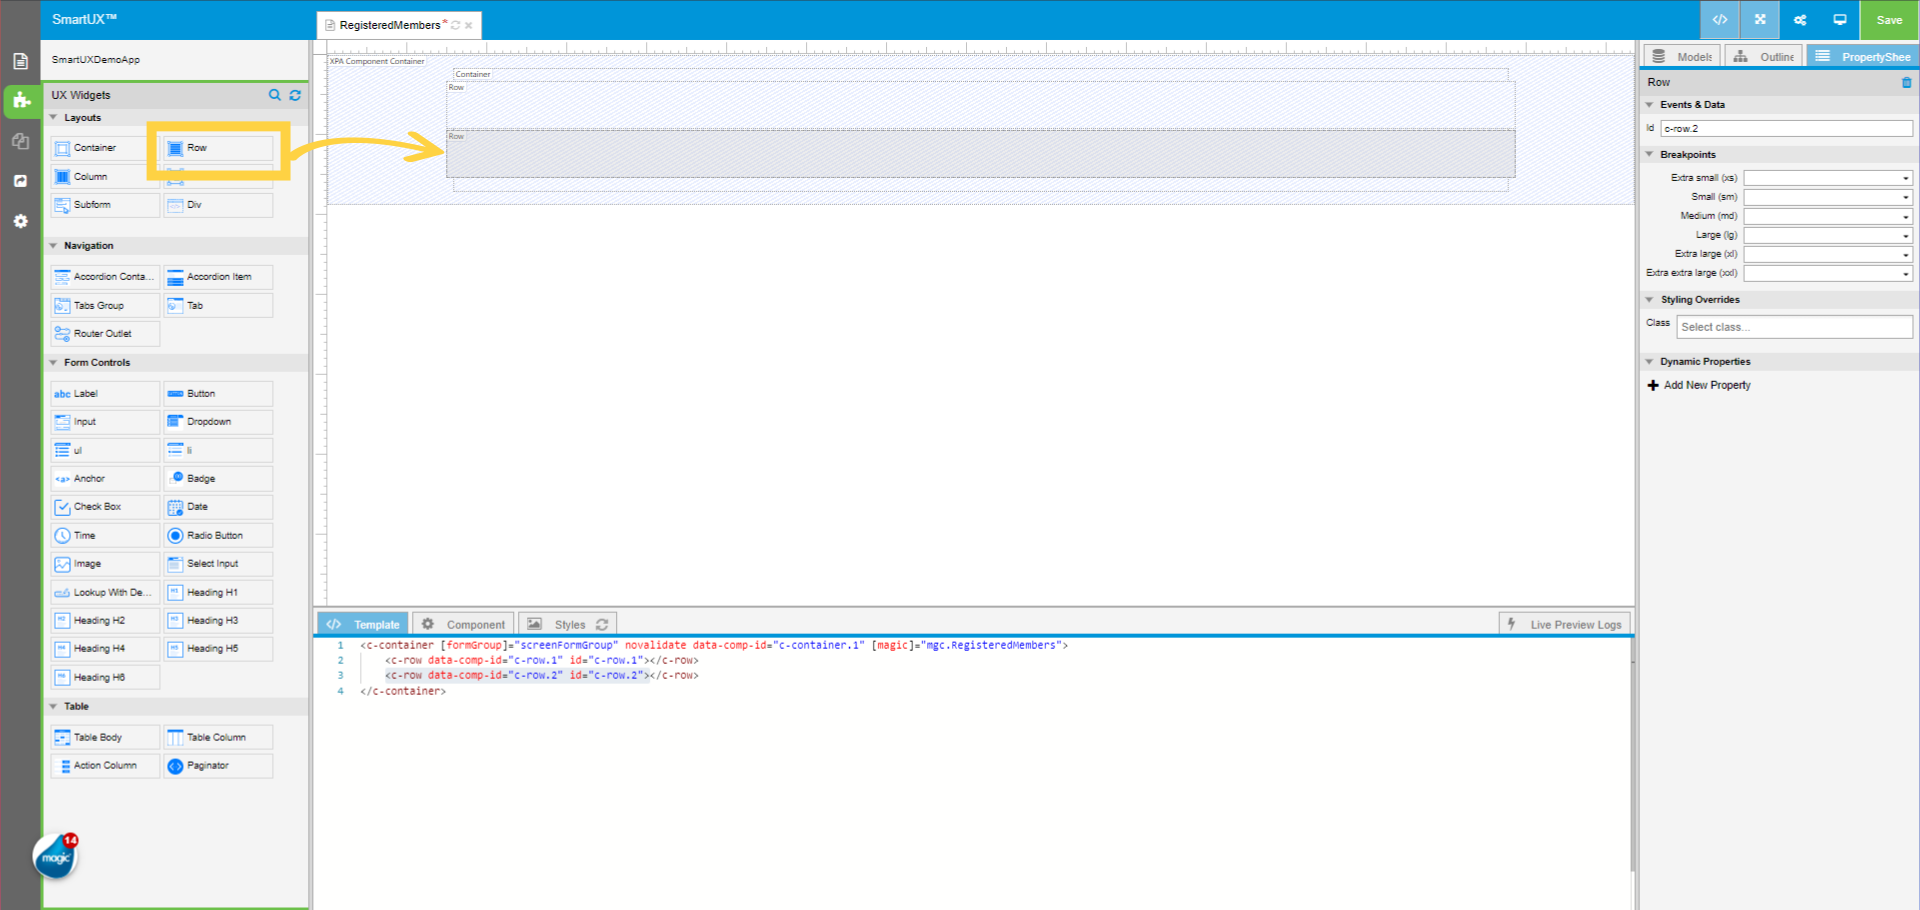Search UX Widgets with magnifier icon
The height and width of the screenshot is (910, 1920).
pos(275,95)
